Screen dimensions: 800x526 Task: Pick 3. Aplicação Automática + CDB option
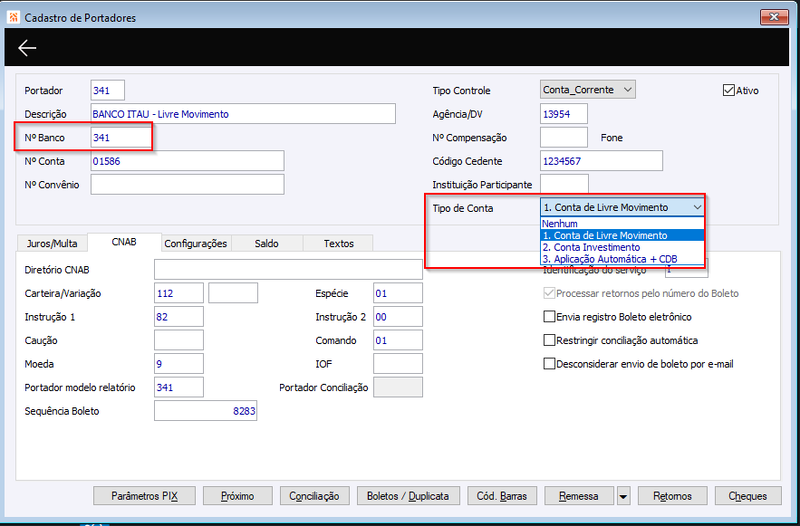622,259
